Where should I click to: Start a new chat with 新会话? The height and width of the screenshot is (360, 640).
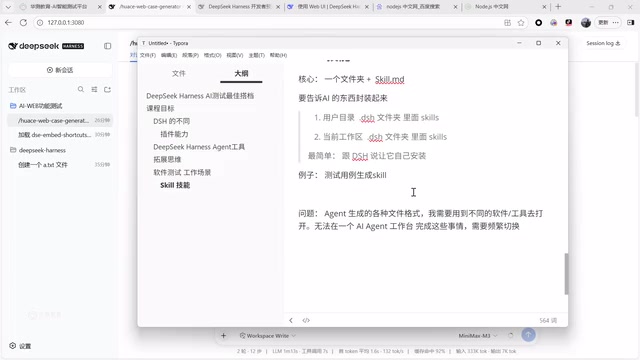tap(60, 70)
